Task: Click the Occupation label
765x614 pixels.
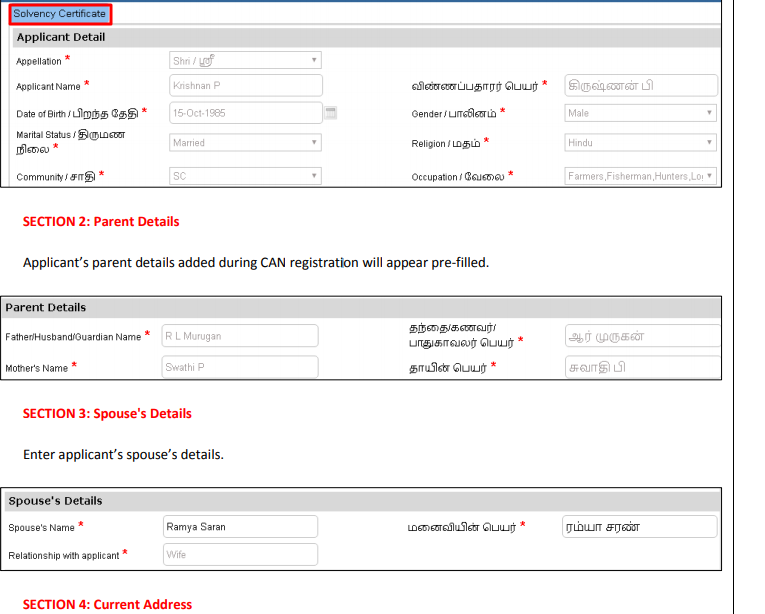Action: pos(458,177)
